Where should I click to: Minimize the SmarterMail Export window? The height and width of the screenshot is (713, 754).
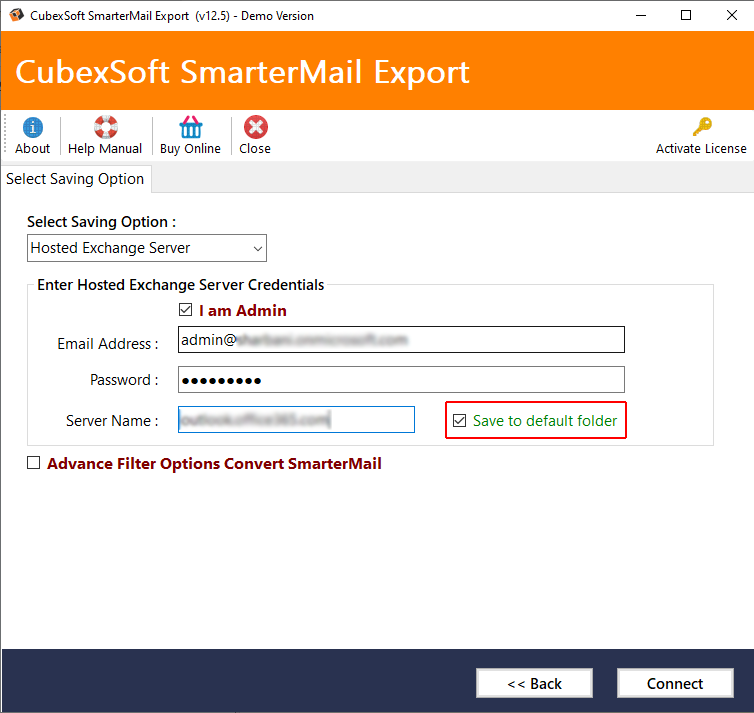point(641,15)
